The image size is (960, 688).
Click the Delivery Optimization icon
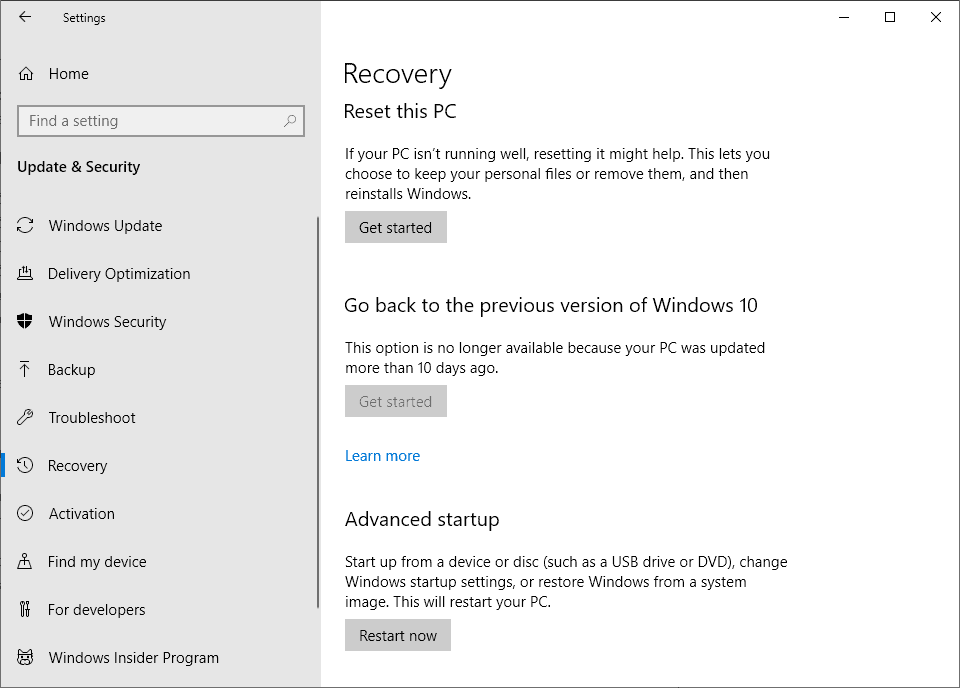(26, 274)
